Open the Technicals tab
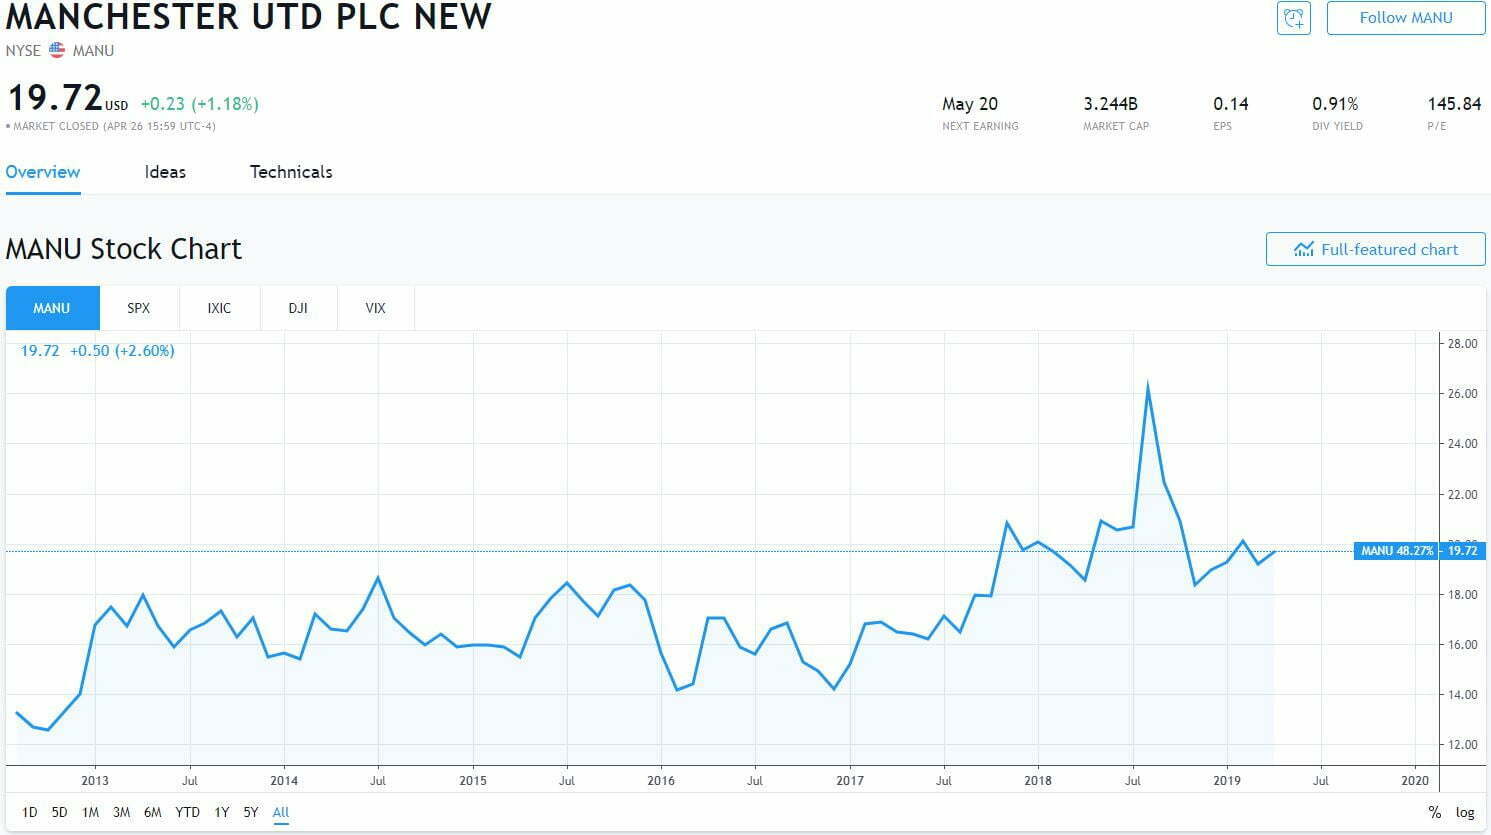Image resolution: width=1491 pixels, height=835 pixels. [x=291, y=172]
